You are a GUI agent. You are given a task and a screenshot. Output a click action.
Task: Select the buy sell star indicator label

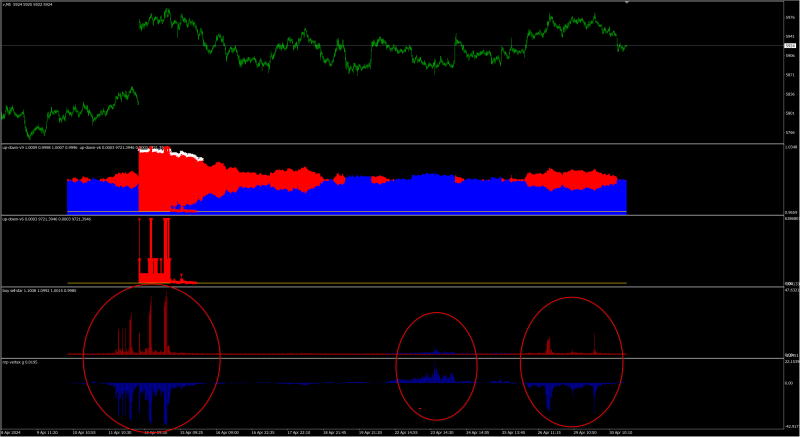tap(39, 290)
